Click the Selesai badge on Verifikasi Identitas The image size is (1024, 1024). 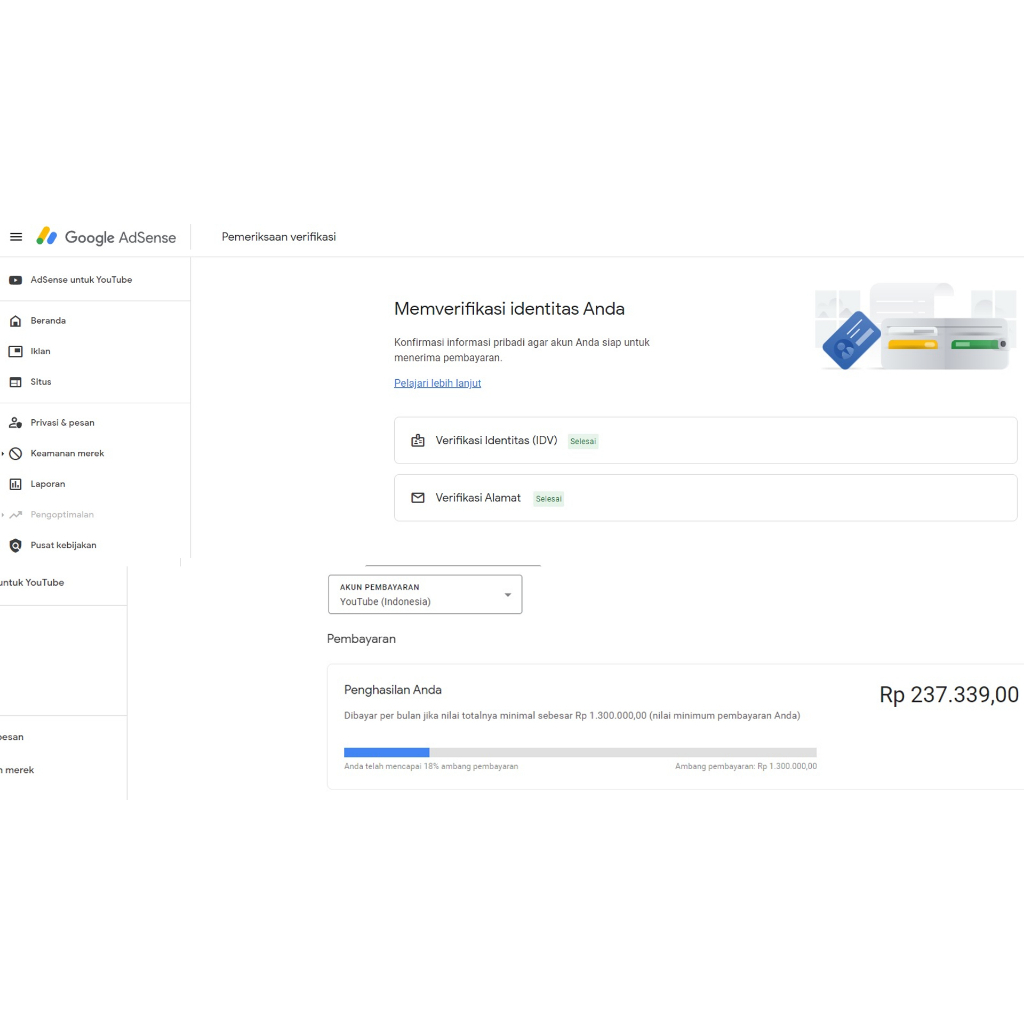pyautogui.click(x=583, y=441)
